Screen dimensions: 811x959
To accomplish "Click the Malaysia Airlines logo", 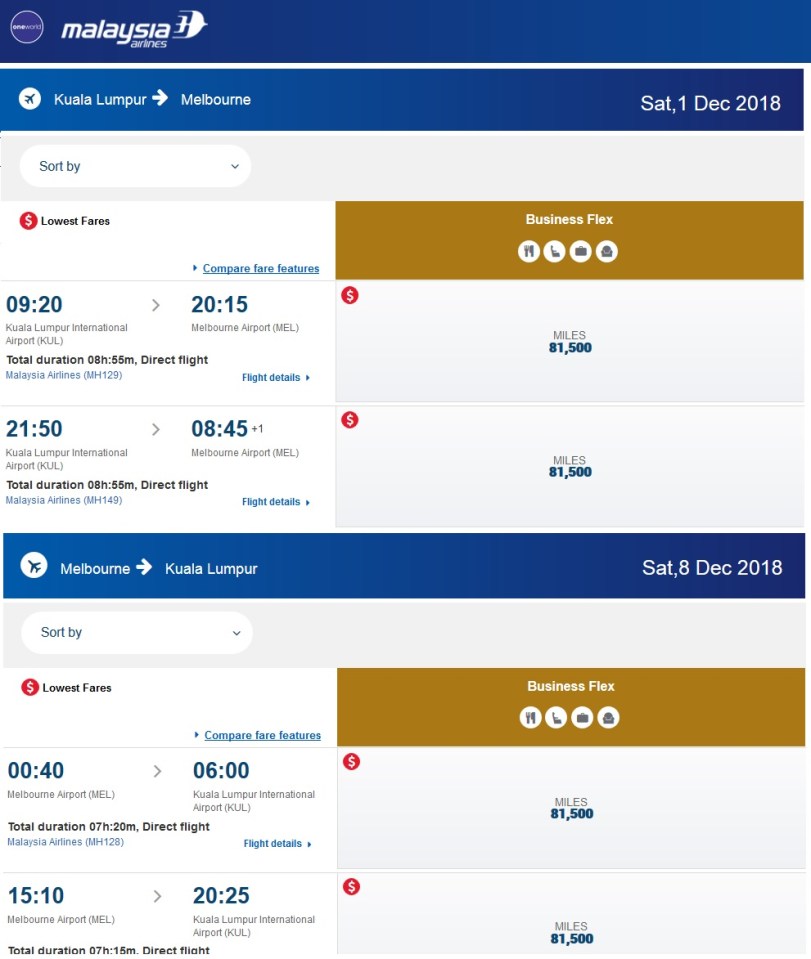I will pos(133,30).
